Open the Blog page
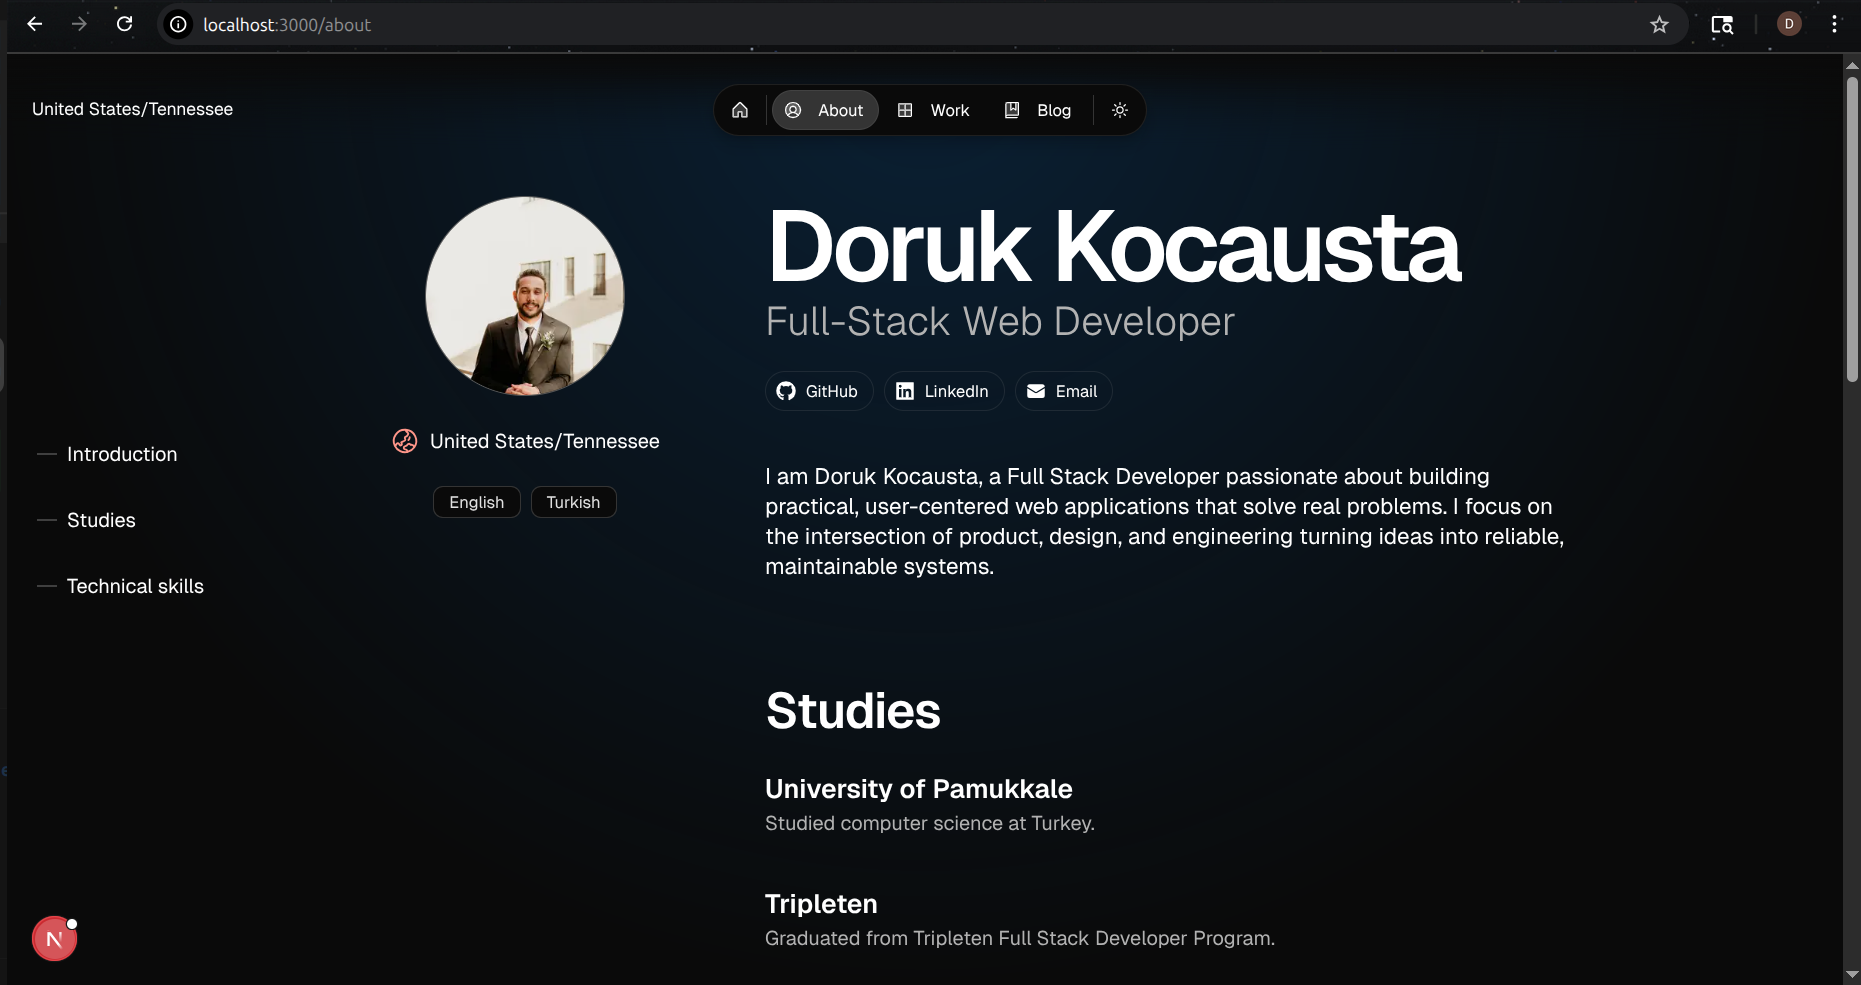Viewport: 1861px width, 985px height. coord(1038,110)
